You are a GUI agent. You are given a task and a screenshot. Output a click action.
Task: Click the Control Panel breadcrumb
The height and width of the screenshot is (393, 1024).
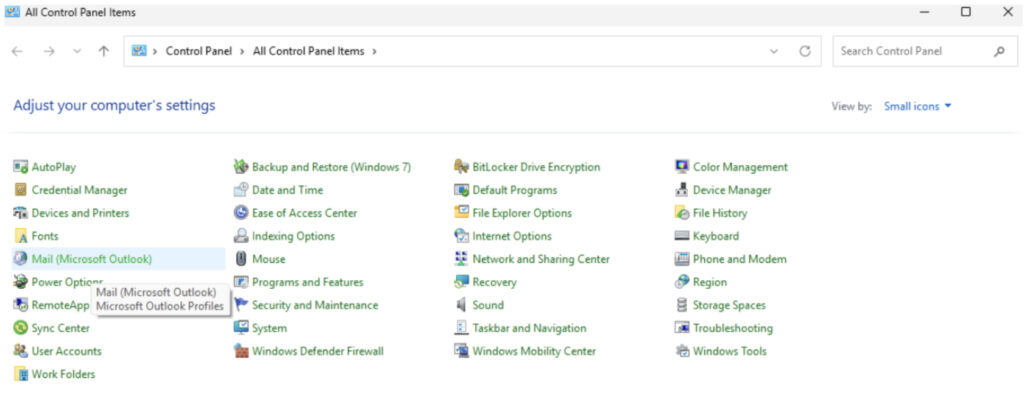[x=199, y=52]
